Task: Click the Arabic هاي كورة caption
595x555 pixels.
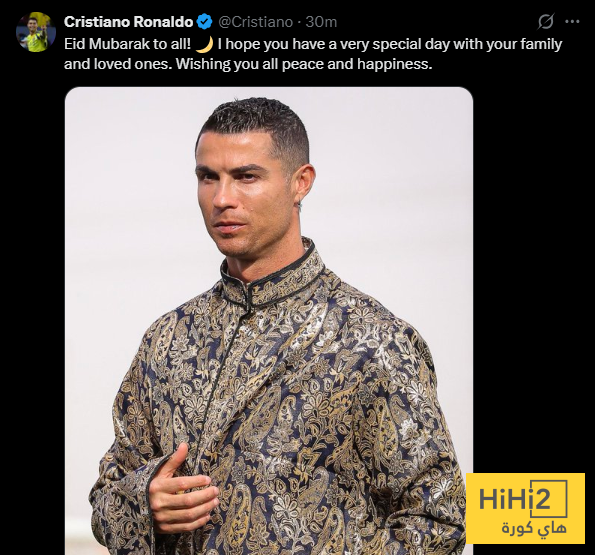Action: (534, 528)
